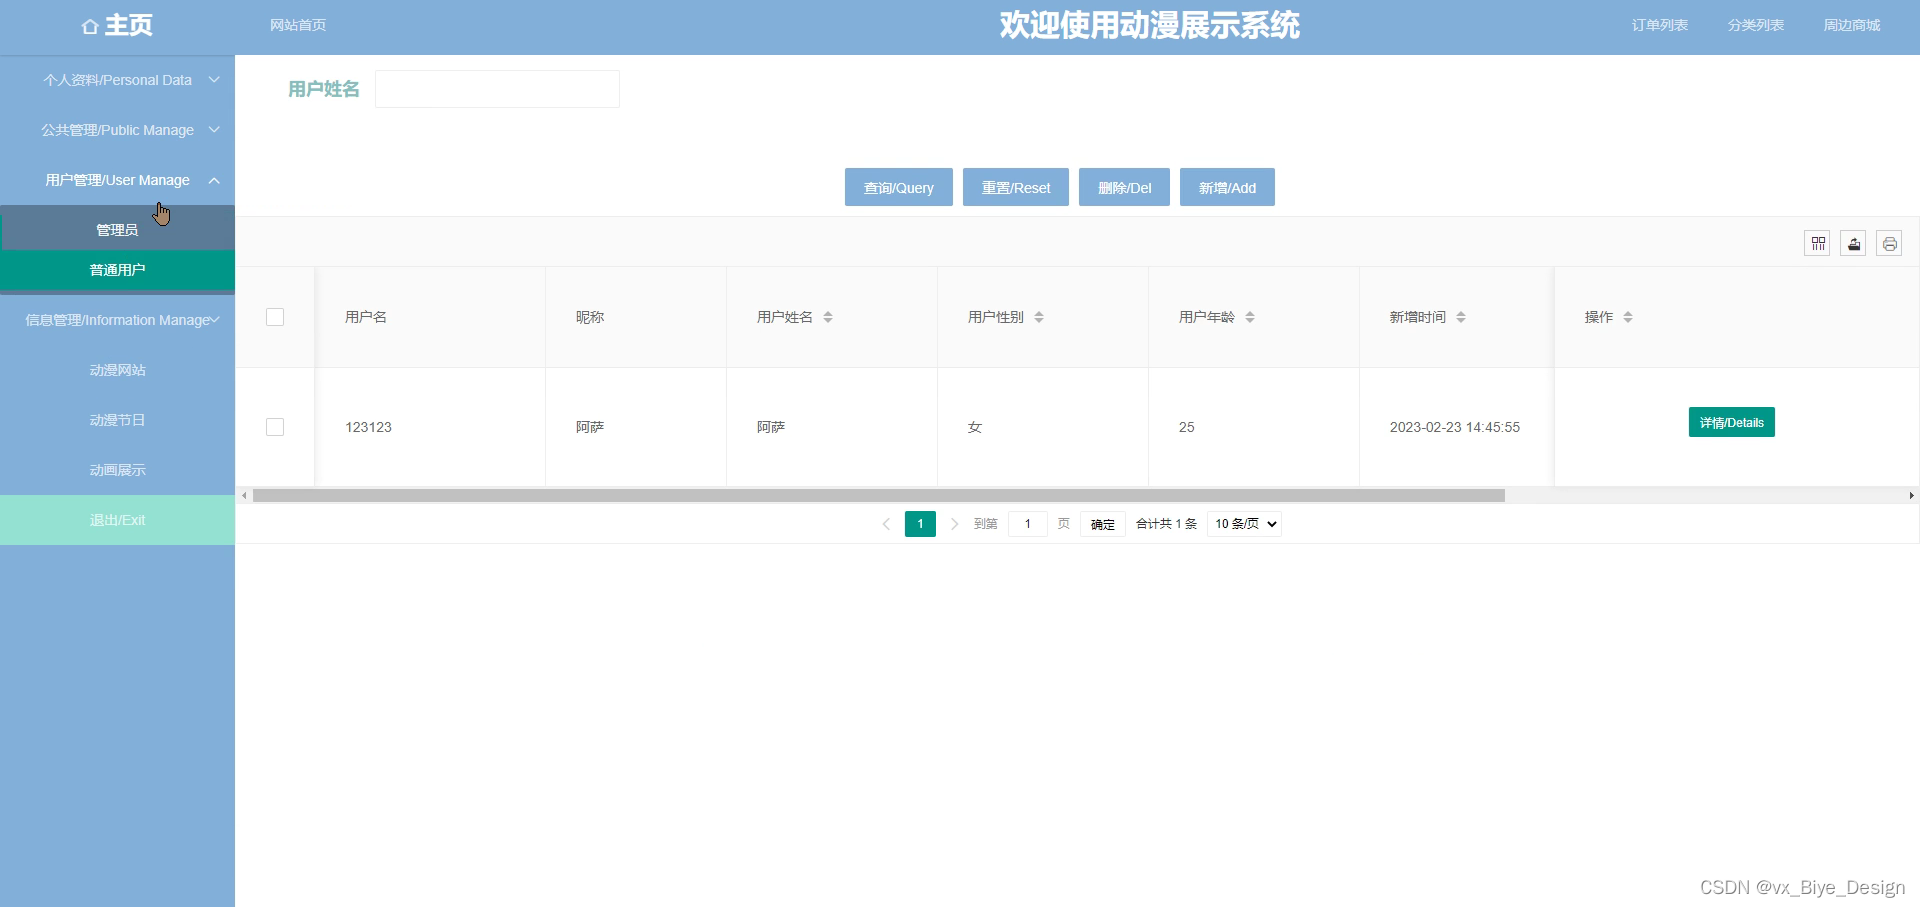This screenshot has width=1920, height=907.
Task: Toggle the select-all header checkbox
Action: [x=275, y=317]
